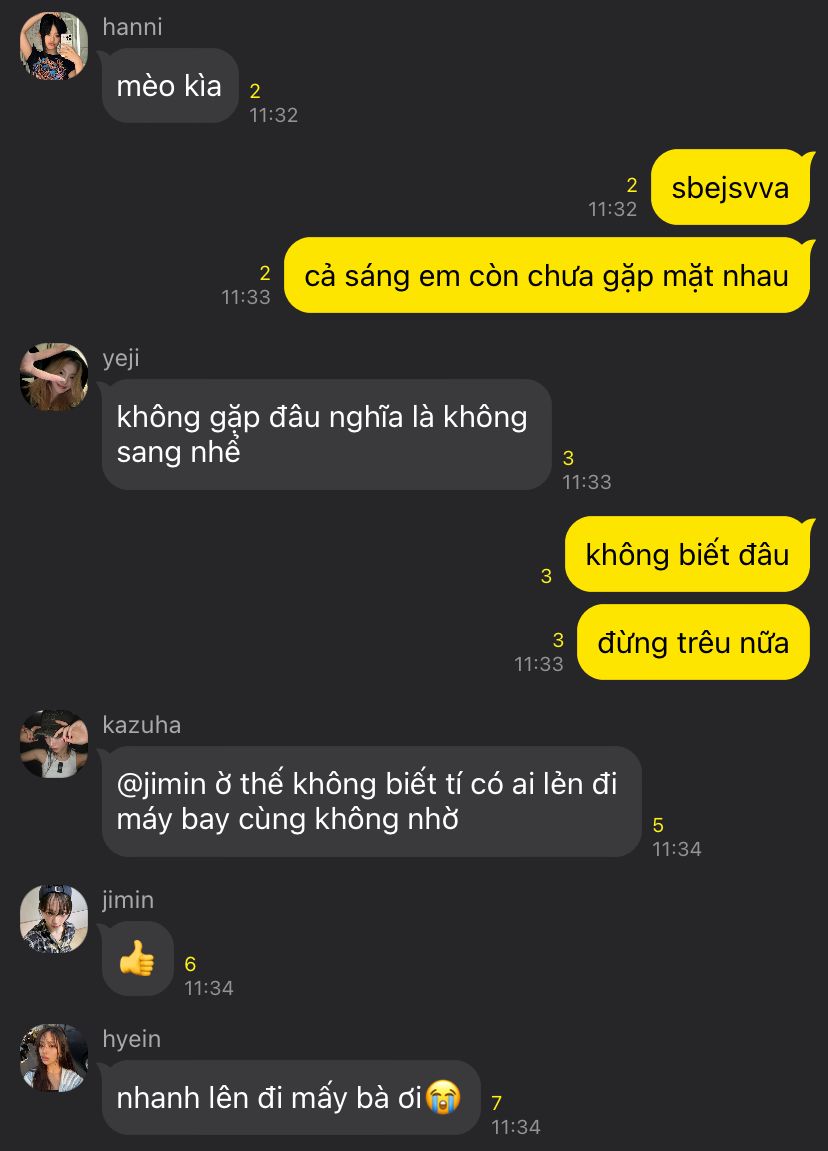Tap the 'cả sáng em còn chưa gặp mặt nhau' bubble
Image resolution: width=828 pixels, height=1151 pixels.
(547, 275)
